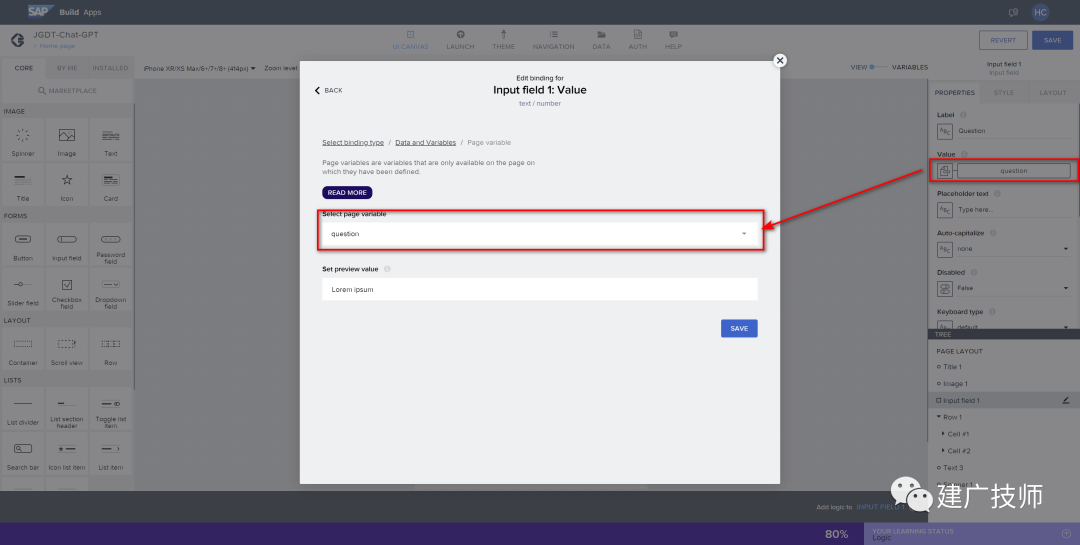The height and width of the screenshot is (545, 1080).
Task: Click the Data and Variables breadcrumb
Action: tap(426, 143)
